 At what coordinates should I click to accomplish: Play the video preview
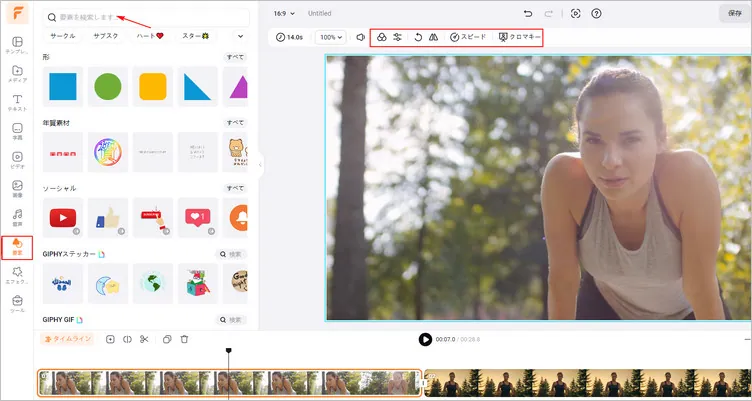[x=425, y=339]
